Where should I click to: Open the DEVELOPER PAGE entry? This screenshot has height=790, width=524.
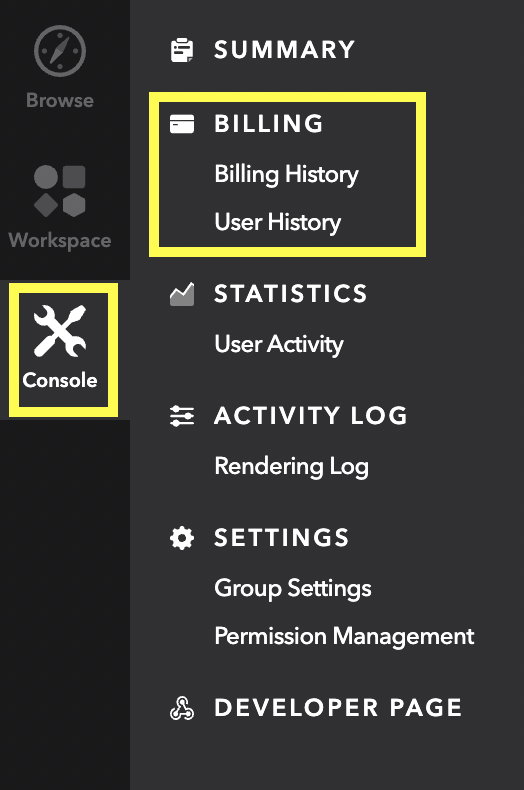click(338, 708)
